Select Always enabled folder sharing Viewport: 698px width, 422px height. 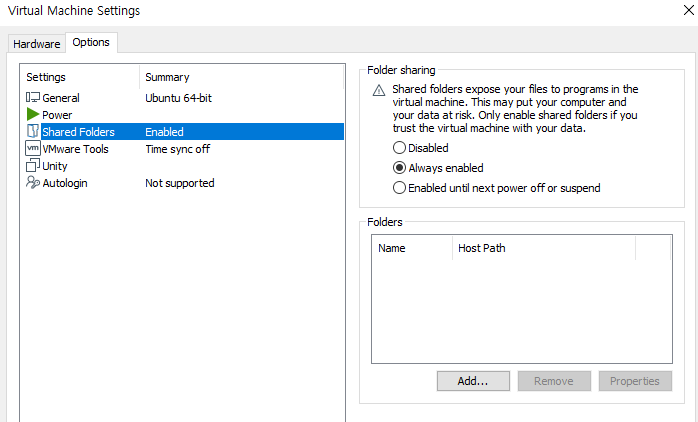click(399, 168)
